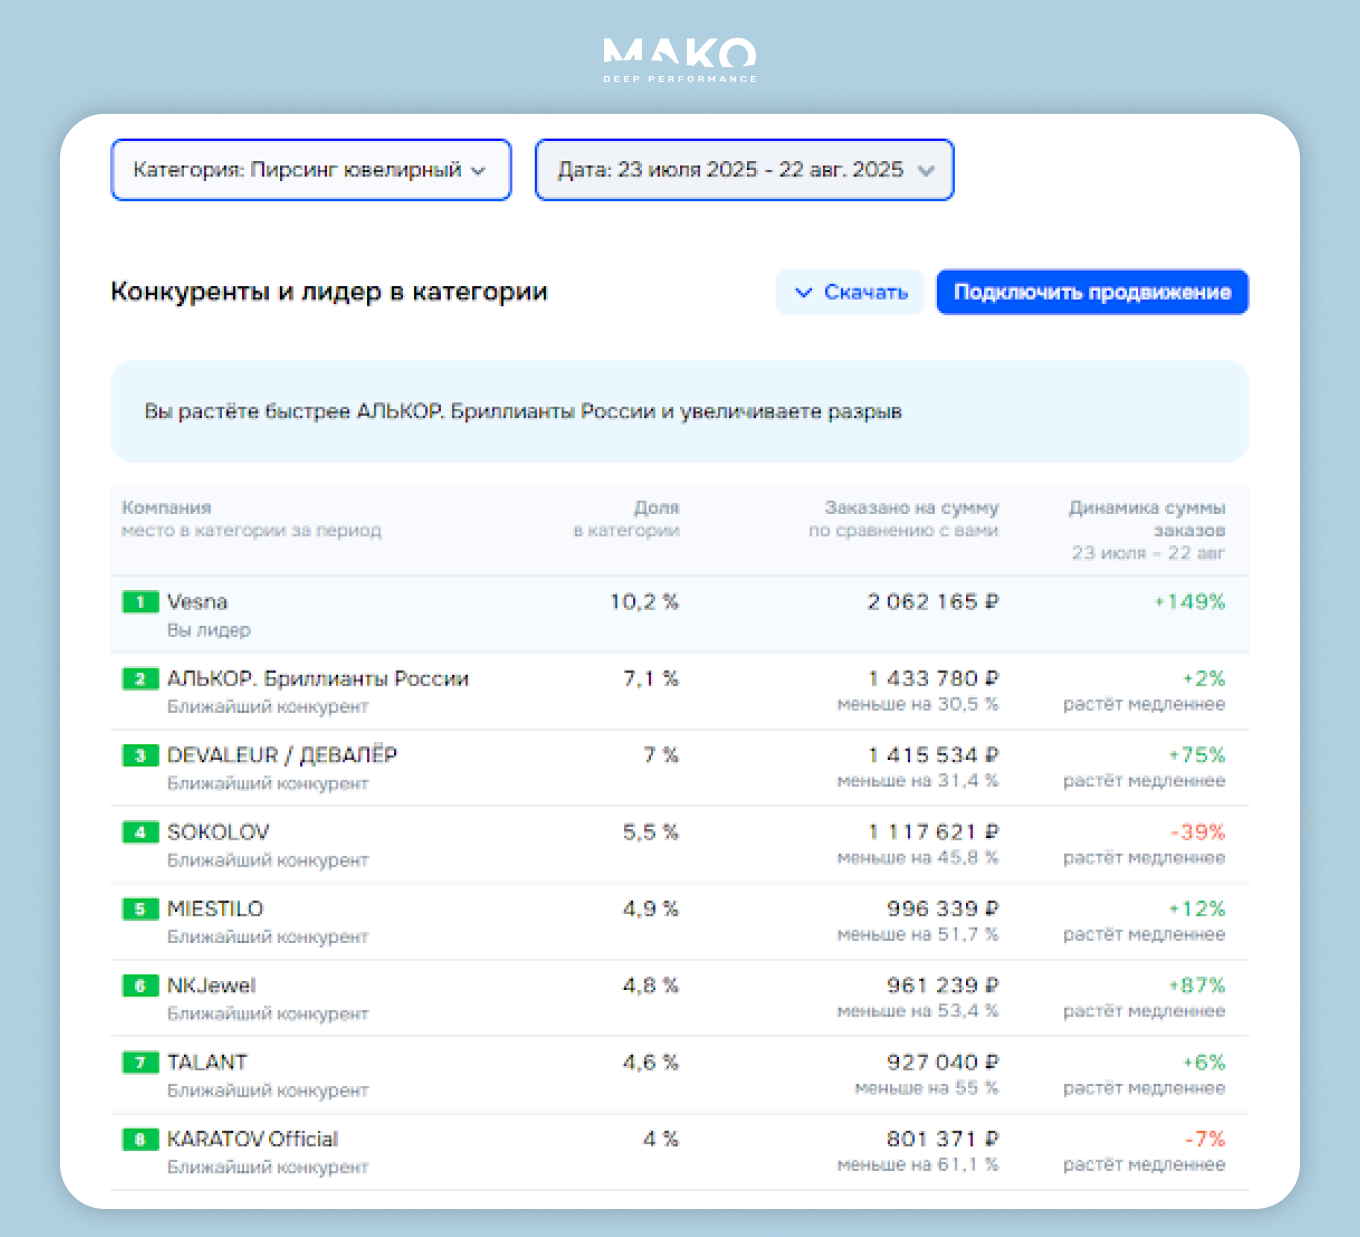Click the green rank 2 badge
This screenshot has height=1237, width=1360.
click(x=140, y=679)
